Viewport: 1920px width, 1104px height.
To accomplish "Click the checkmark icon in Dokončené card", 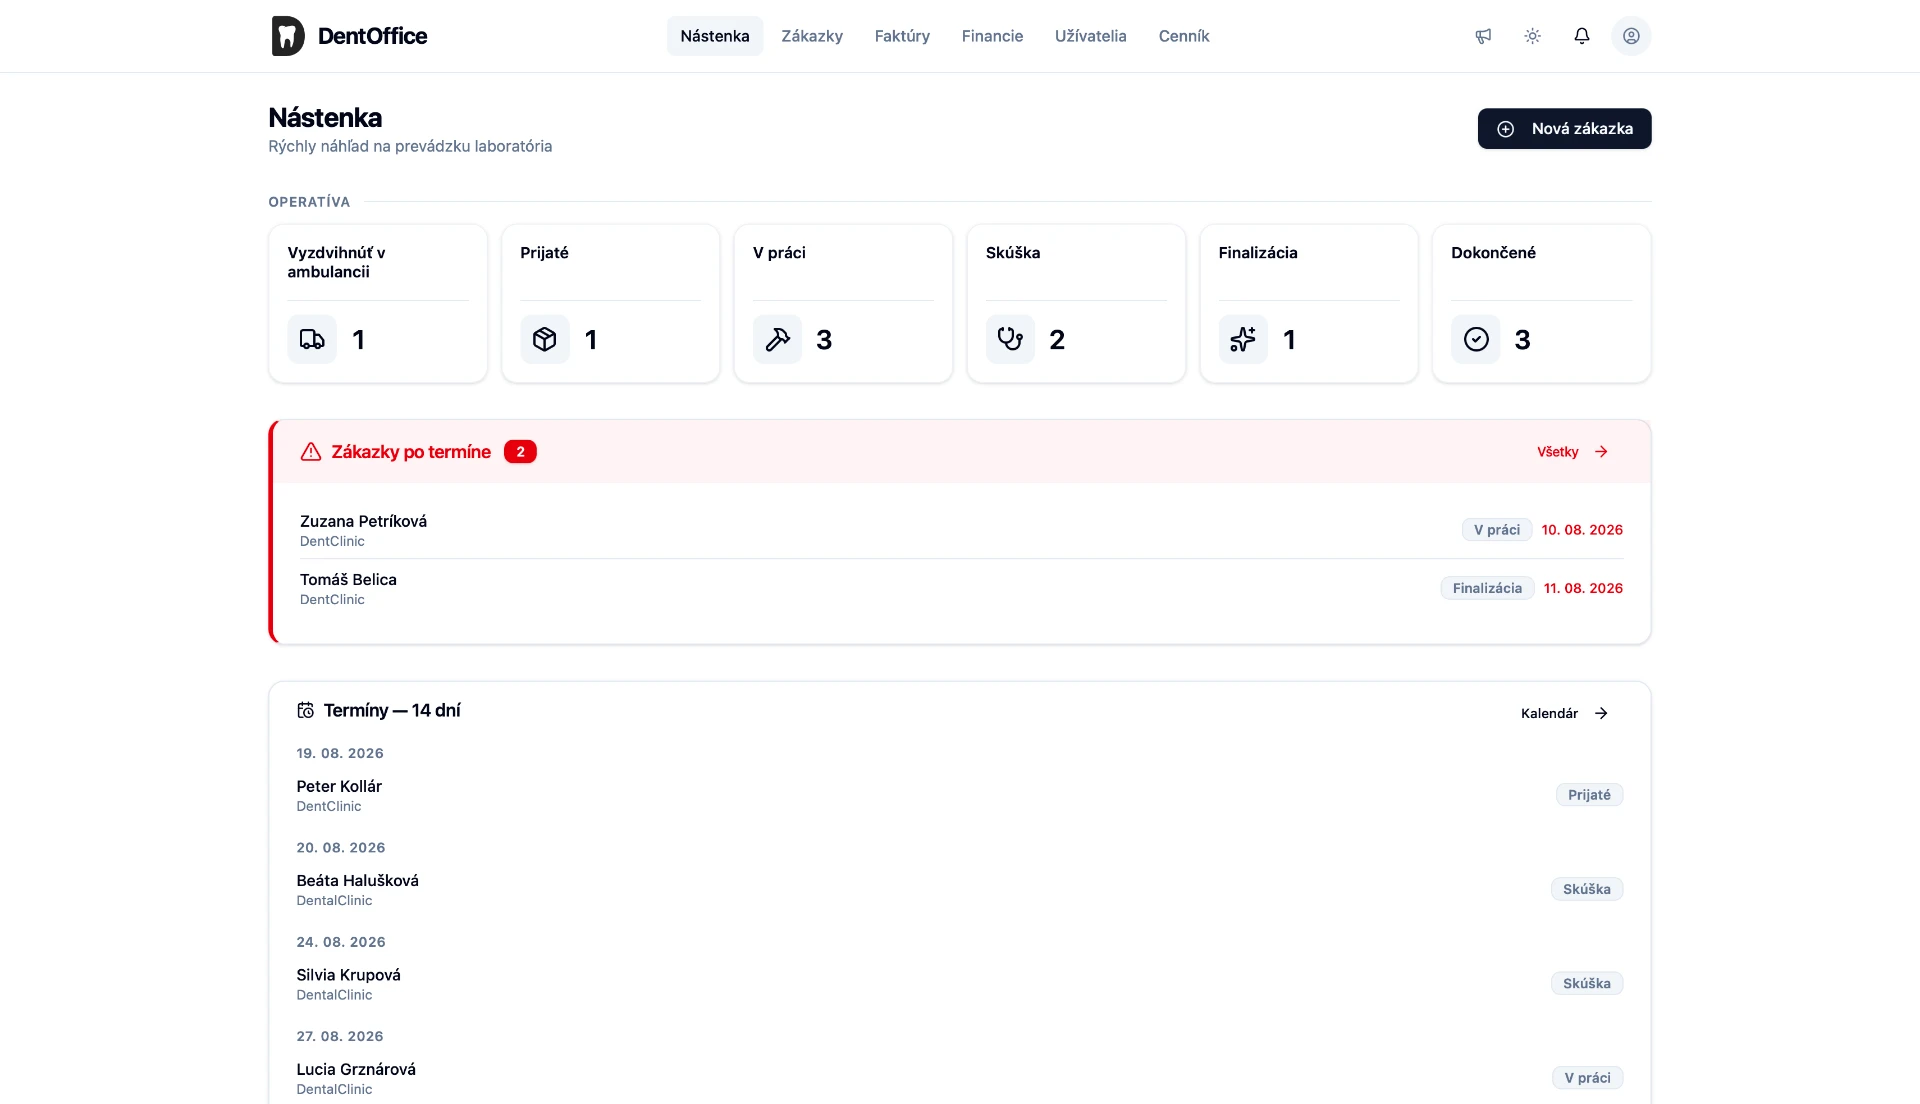I will coord(1476,339).
